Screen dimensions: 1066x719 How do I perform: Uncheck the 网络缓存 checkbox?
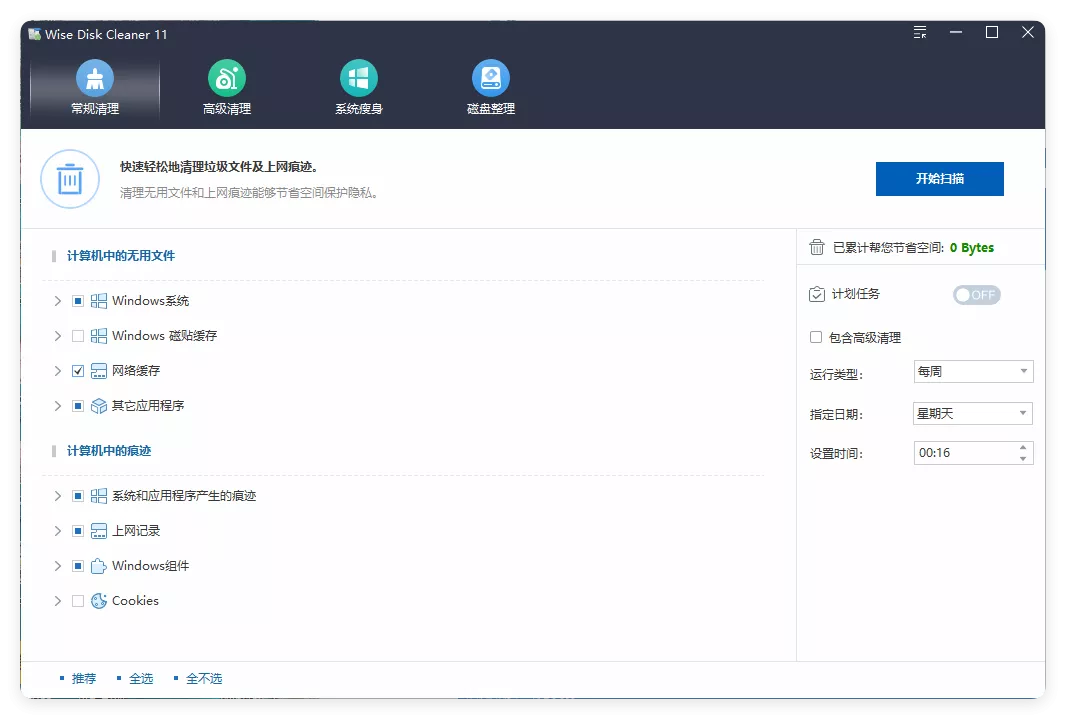77,370
